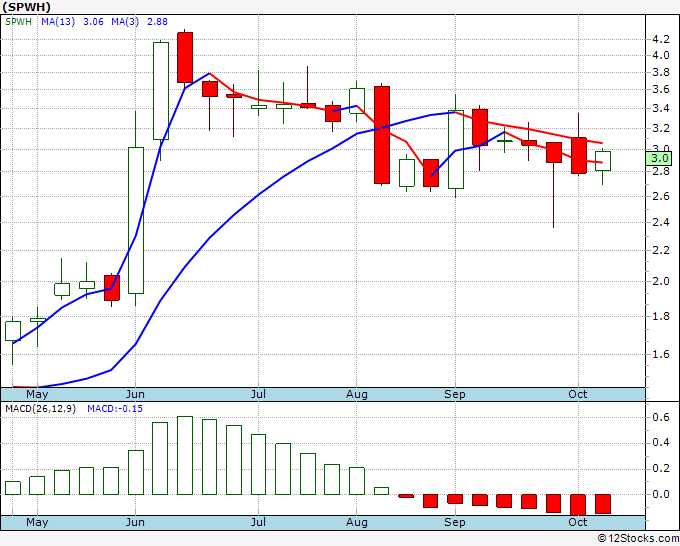Screen dimensions: 680x546
Task: Click the green highlighted 3.0 current price box
Action: tap(659, 158)
